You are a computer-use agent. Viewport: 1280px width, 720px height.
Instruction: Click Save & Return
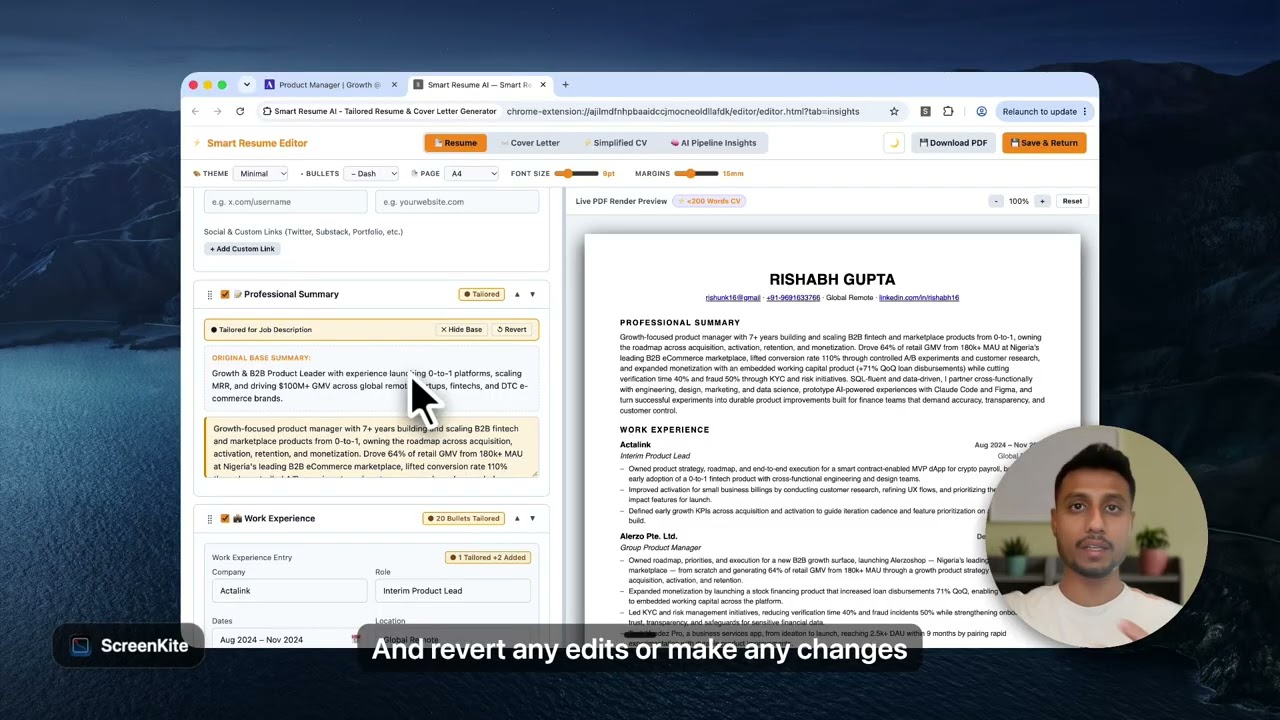[1044, 143]
